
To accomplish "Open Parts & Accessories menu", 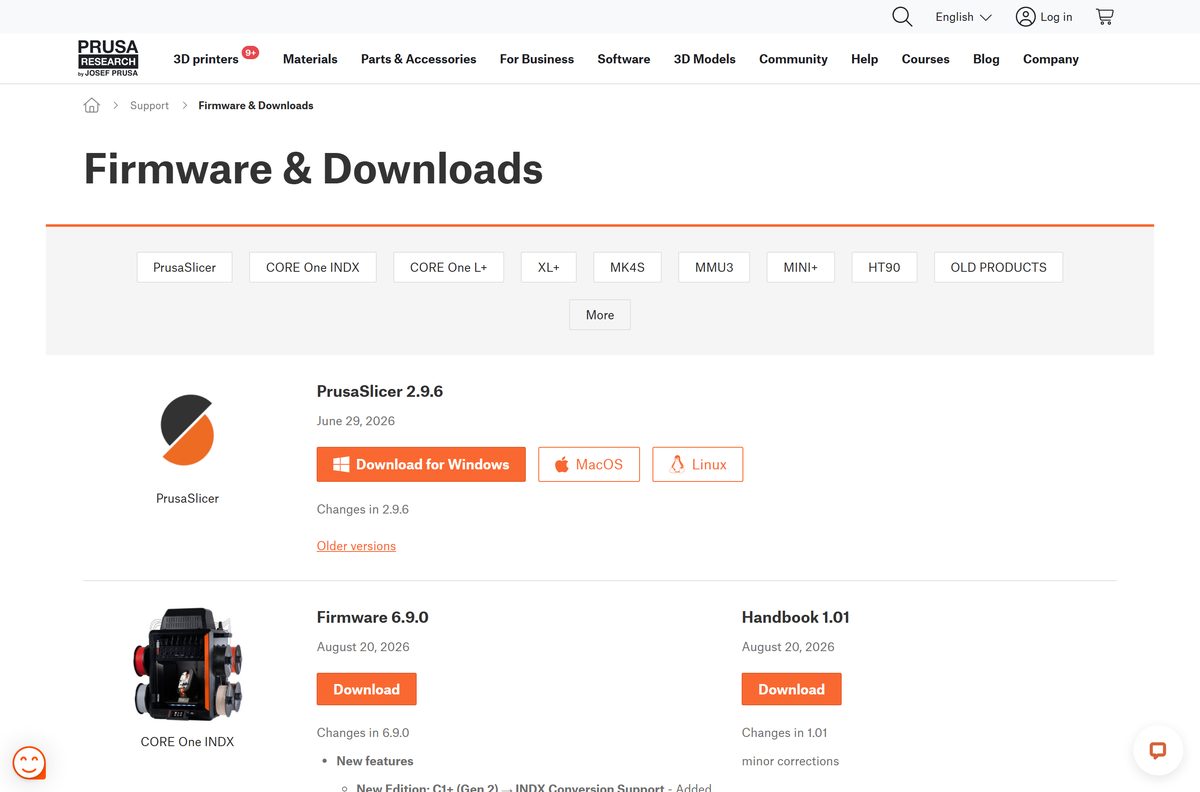I will point(418,59).
